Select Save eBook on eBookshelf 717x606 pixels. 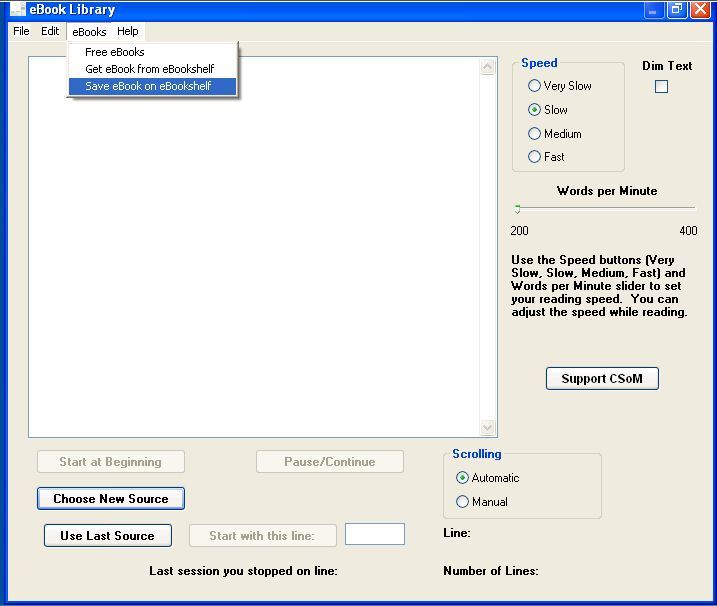click(152, 86)
